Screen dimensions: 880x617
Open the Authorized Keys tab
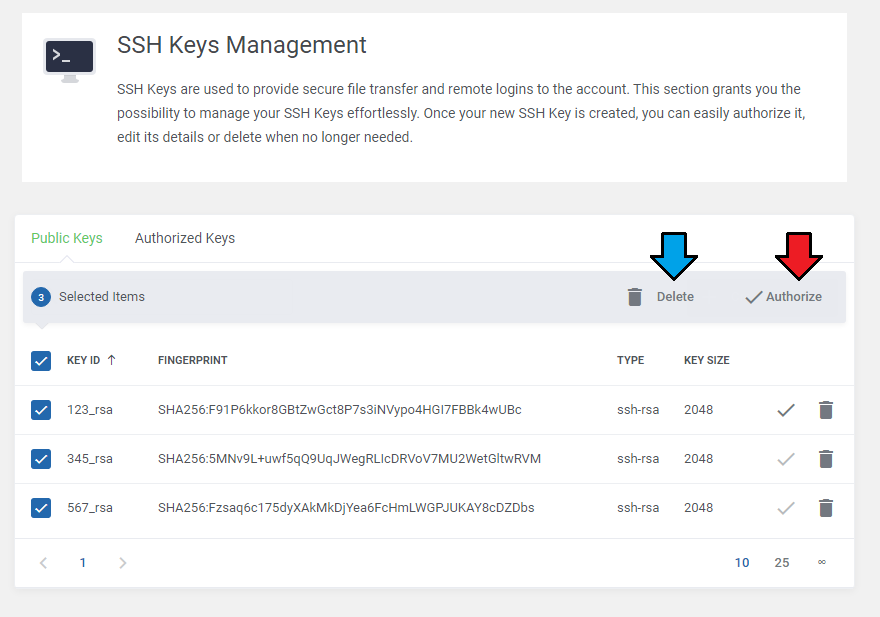pyautogui.click(x=185, y=238)
